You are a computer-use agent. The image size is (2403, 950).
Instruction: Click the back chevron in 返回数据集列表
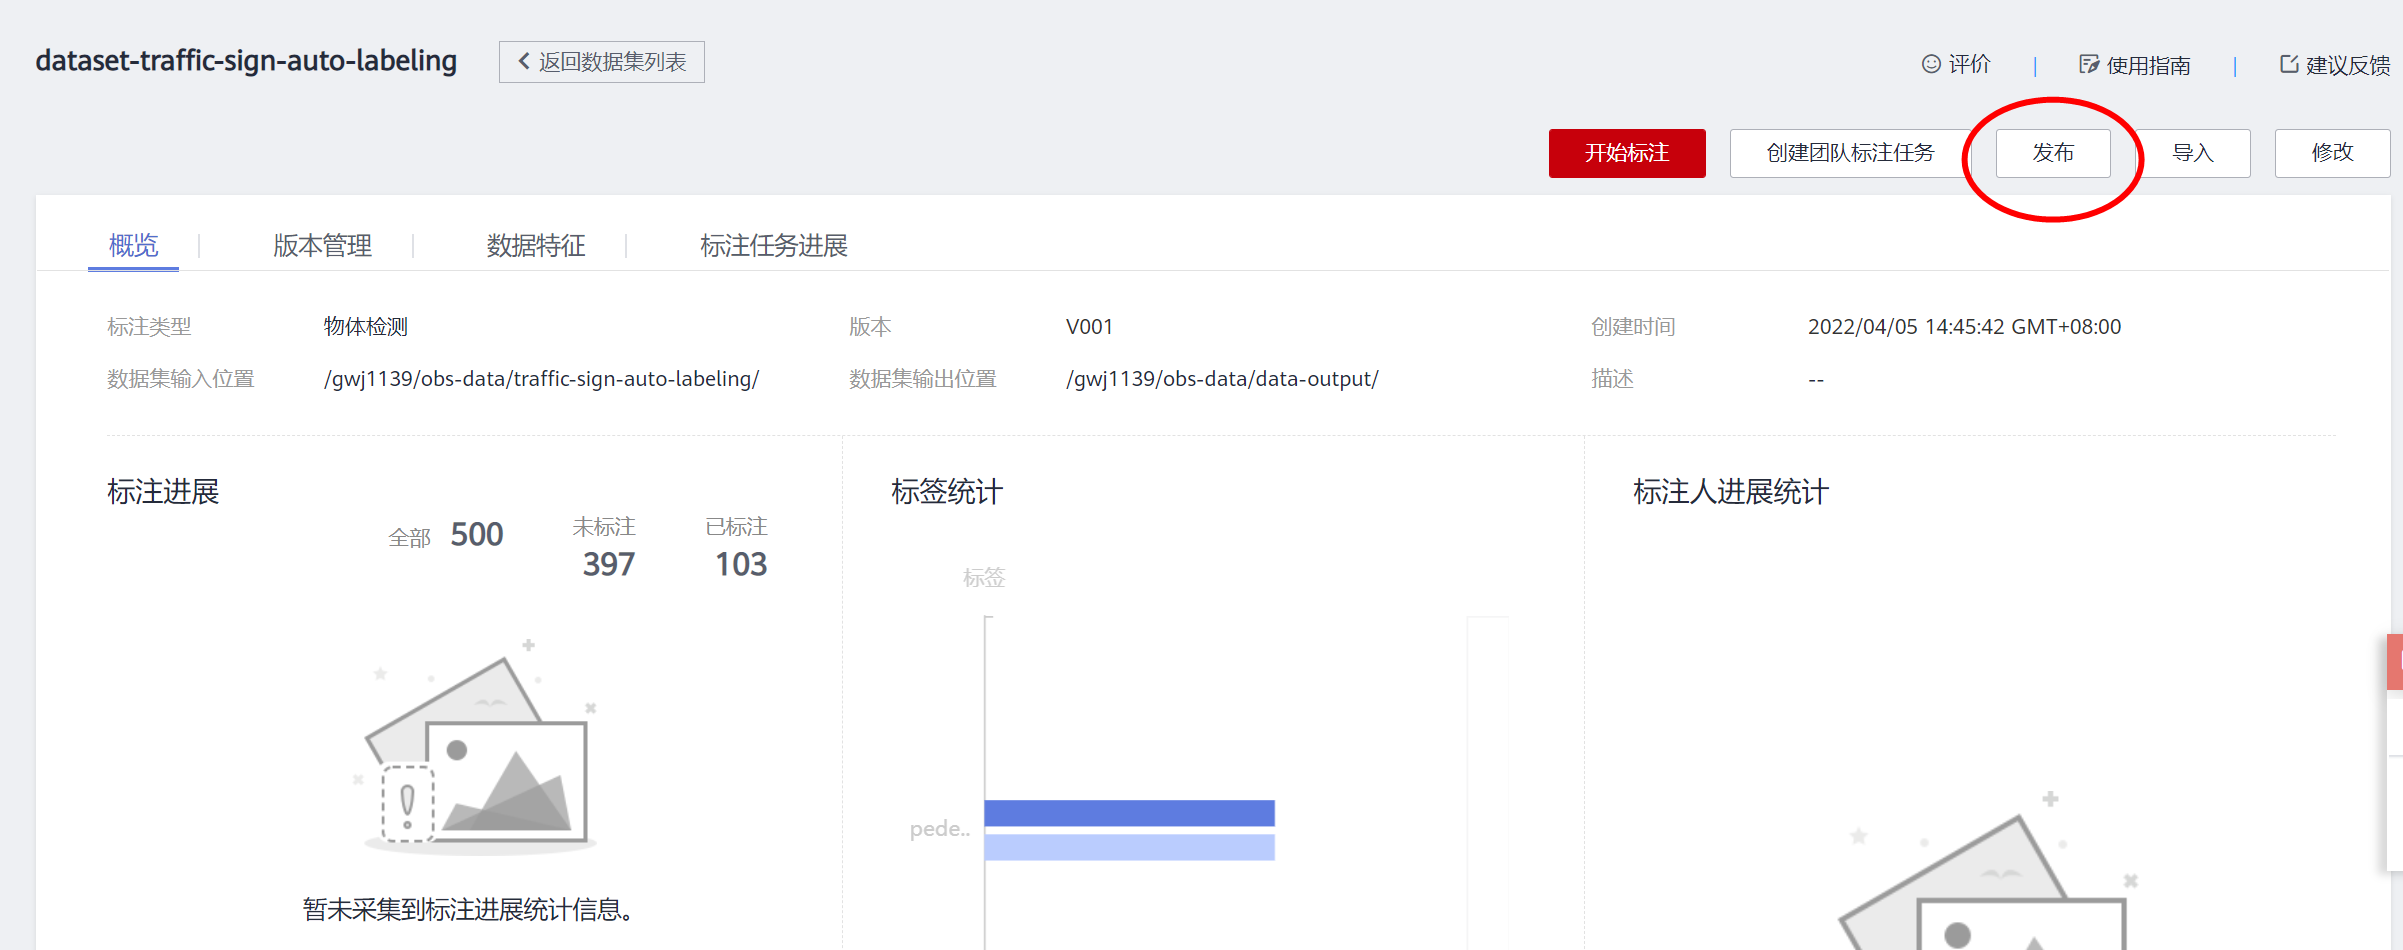524,62
